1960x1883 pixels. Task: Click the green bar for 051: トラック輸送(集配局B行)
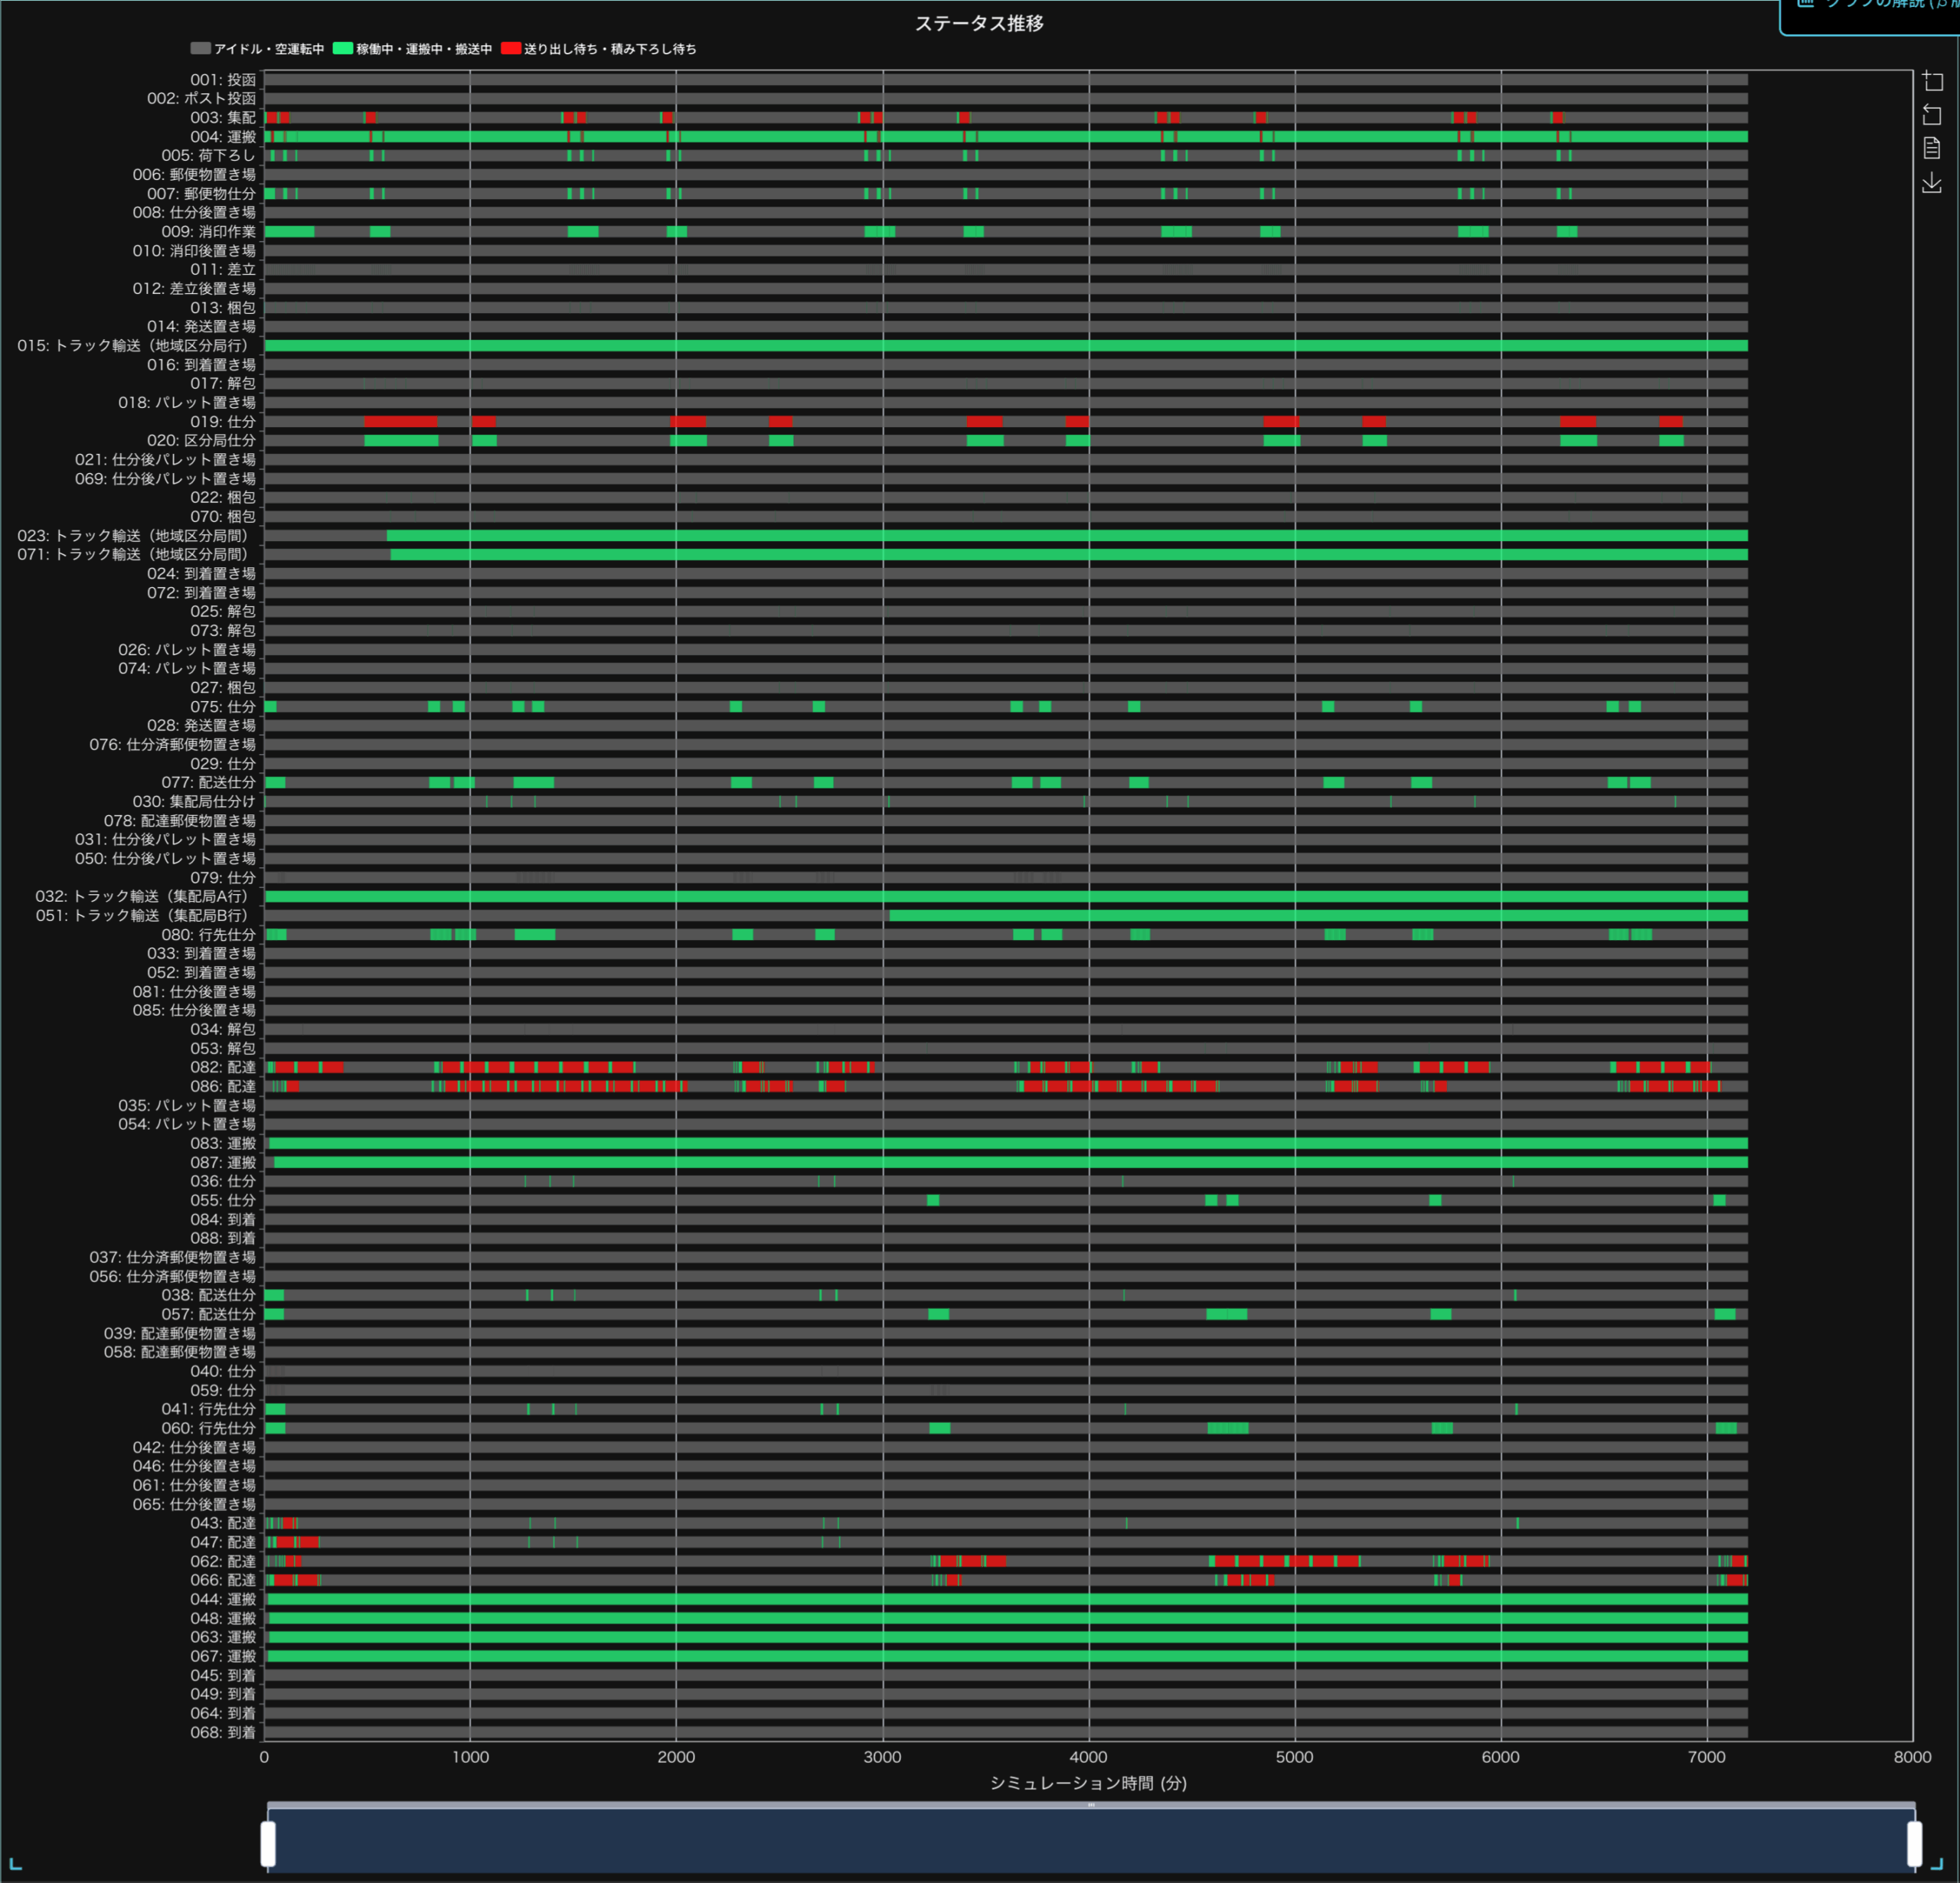[x=1300, y=916]
